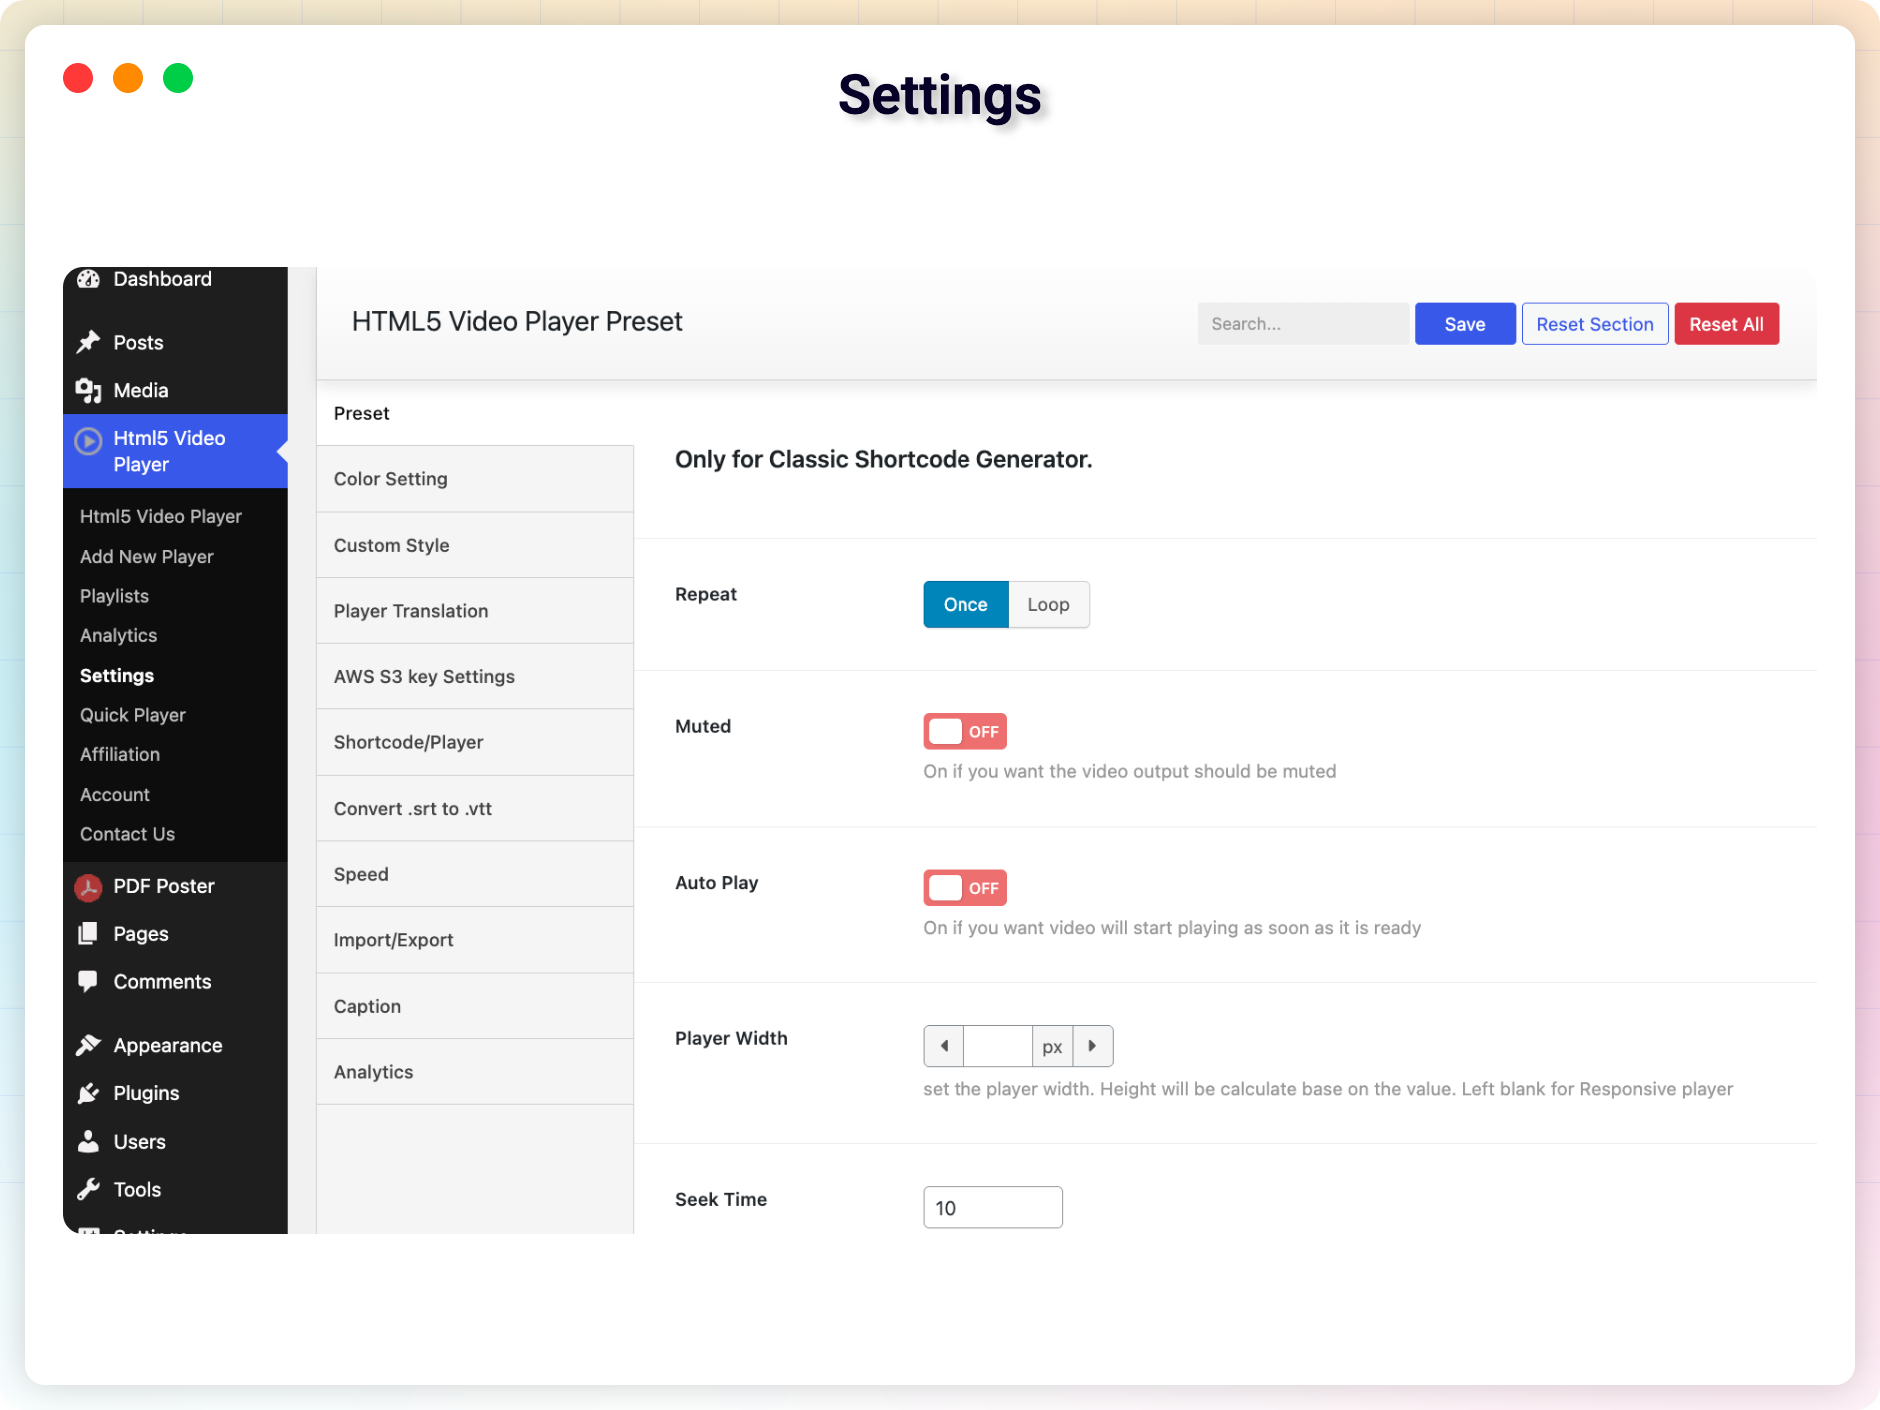Go to Playlists in sidebar
1880x1410 pixels.
[x=114, y=596]
